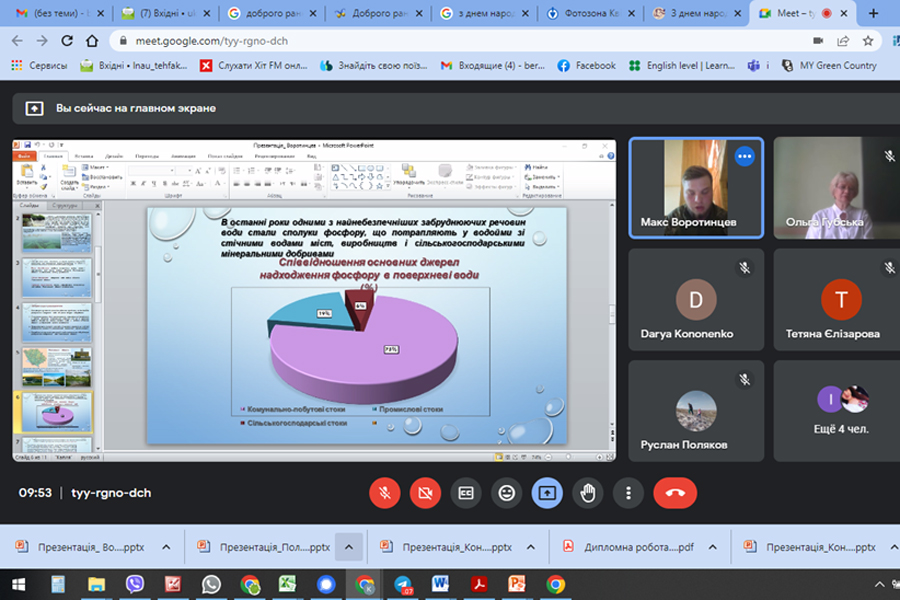Reload the Meet page
The image size is (900, 600).
[66, 41]
